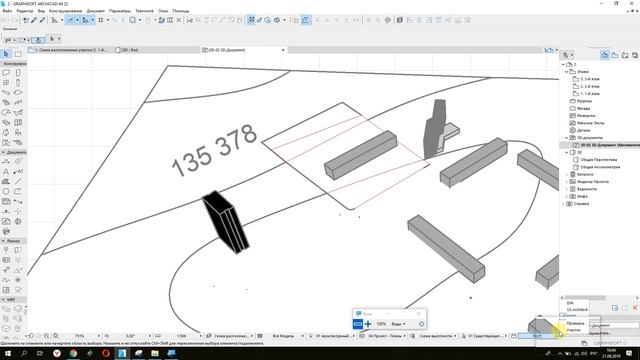640x360 pixels.
Task: Click the Undo arrow in the top toolbar
Action: pos(6,20)
